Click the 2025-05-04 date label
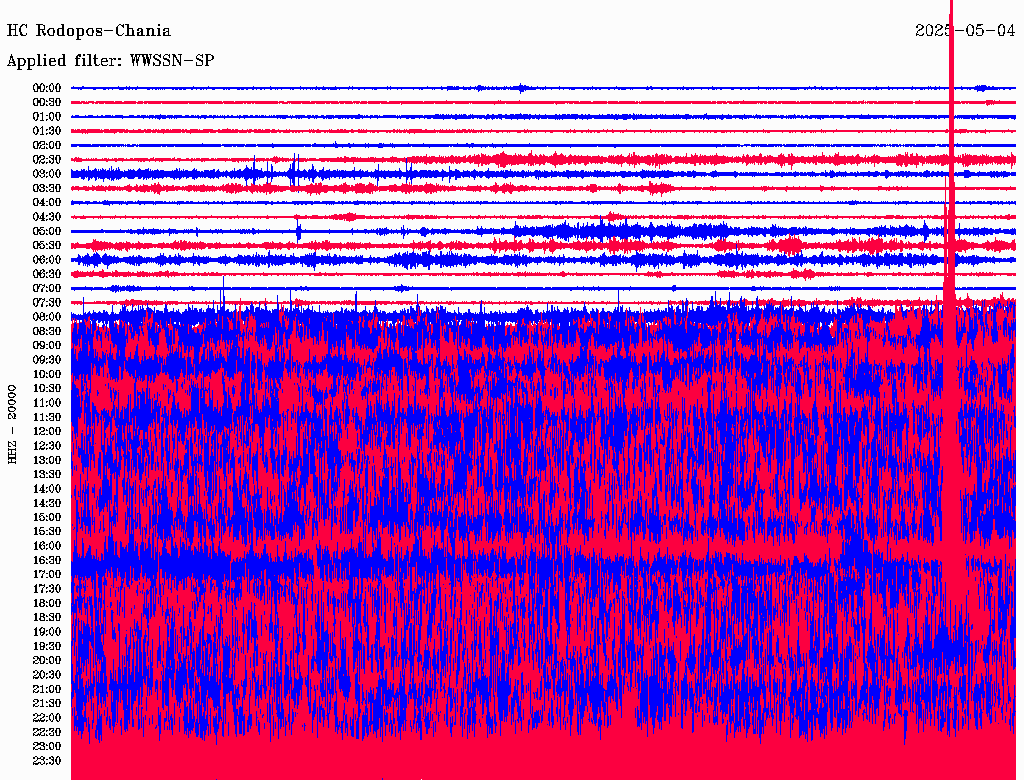The height and width of the screenshot is (780, 1024). click(965, 31)
